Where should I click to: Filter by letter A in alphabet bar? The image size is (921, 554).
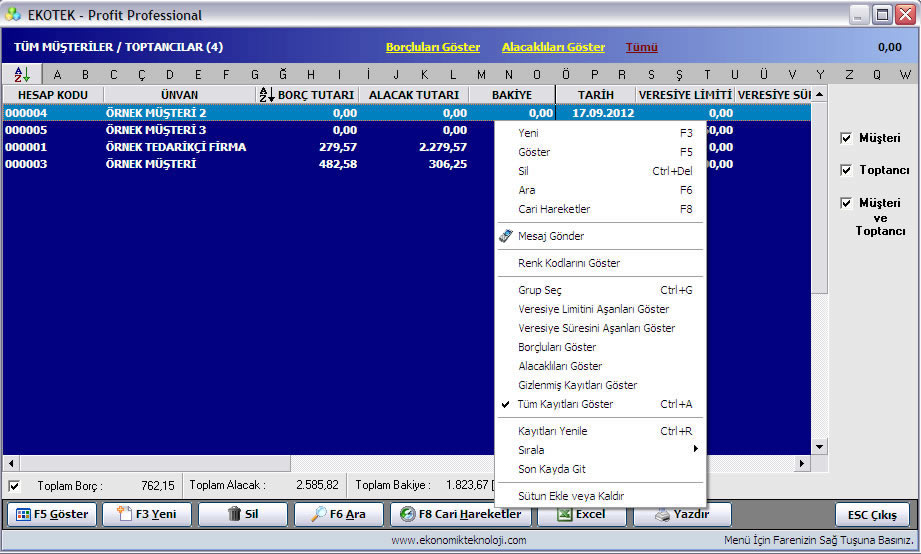[x=57, y=74]
